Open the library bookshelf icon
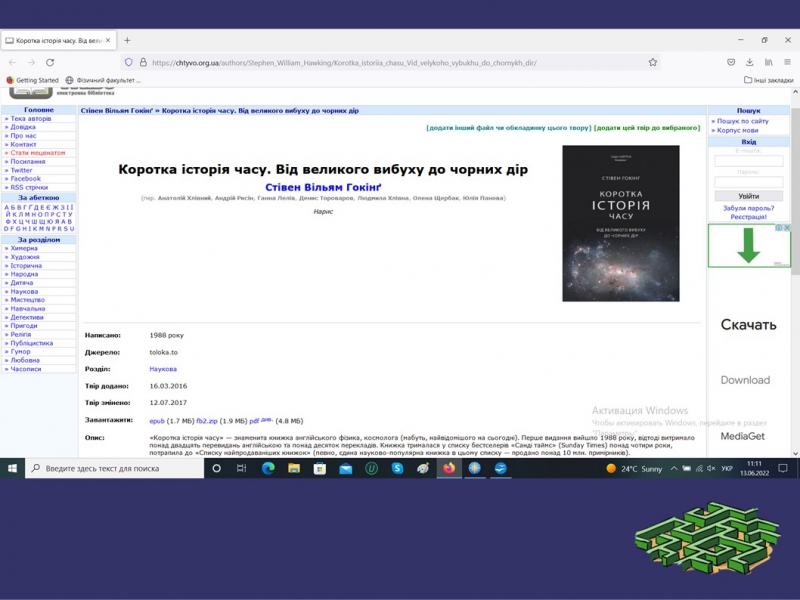This screenshot has width=800, height=600. click(x=768, y=62)
